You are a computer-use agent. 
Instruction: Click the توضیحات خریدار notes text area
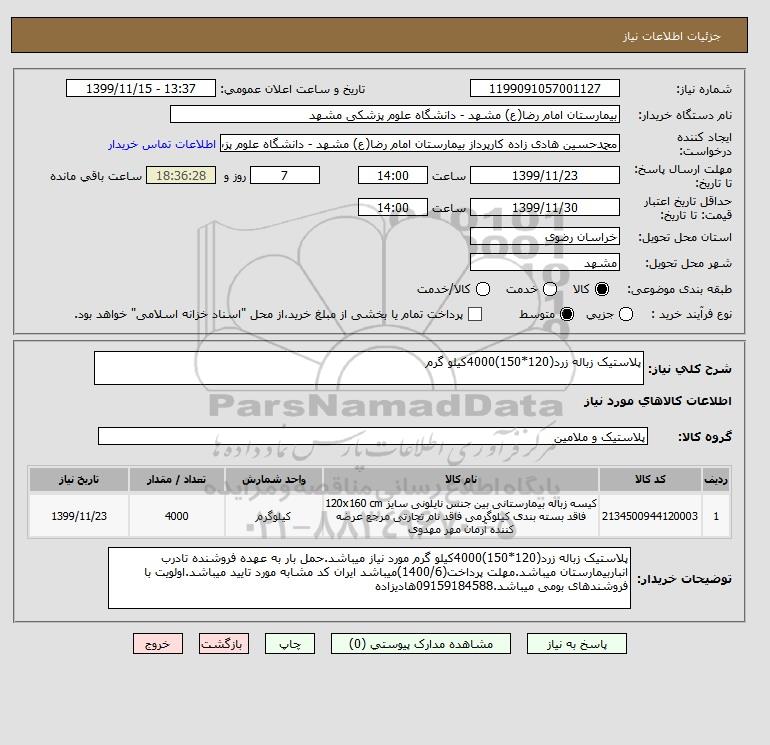(x=369, y=578)
